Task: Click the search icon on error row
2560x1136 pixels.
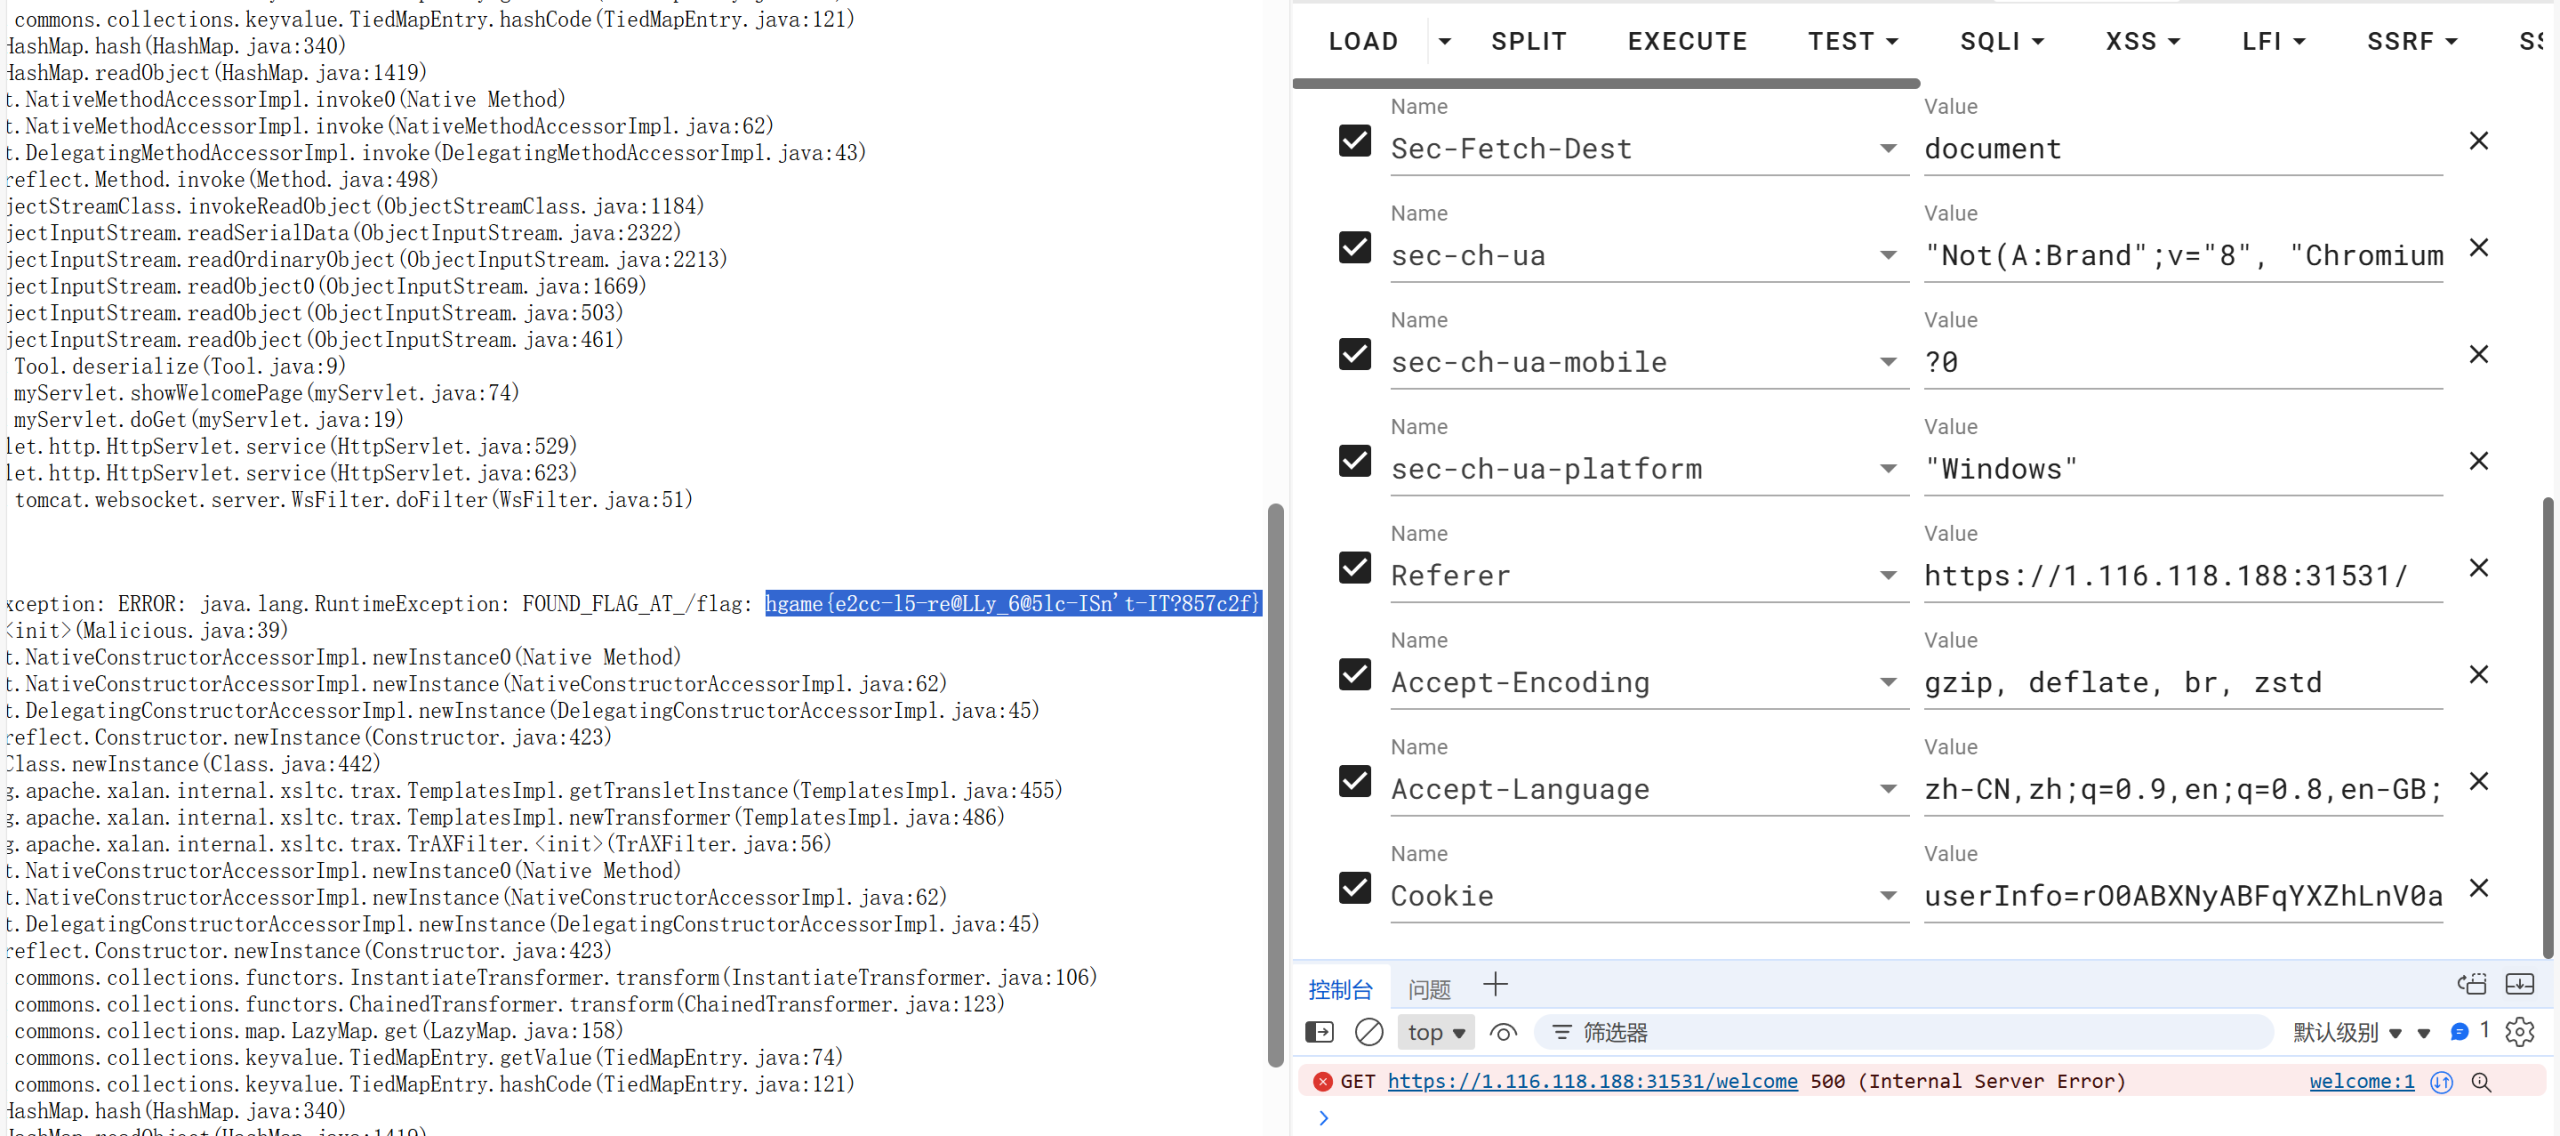Action: coord(2481,1082)
